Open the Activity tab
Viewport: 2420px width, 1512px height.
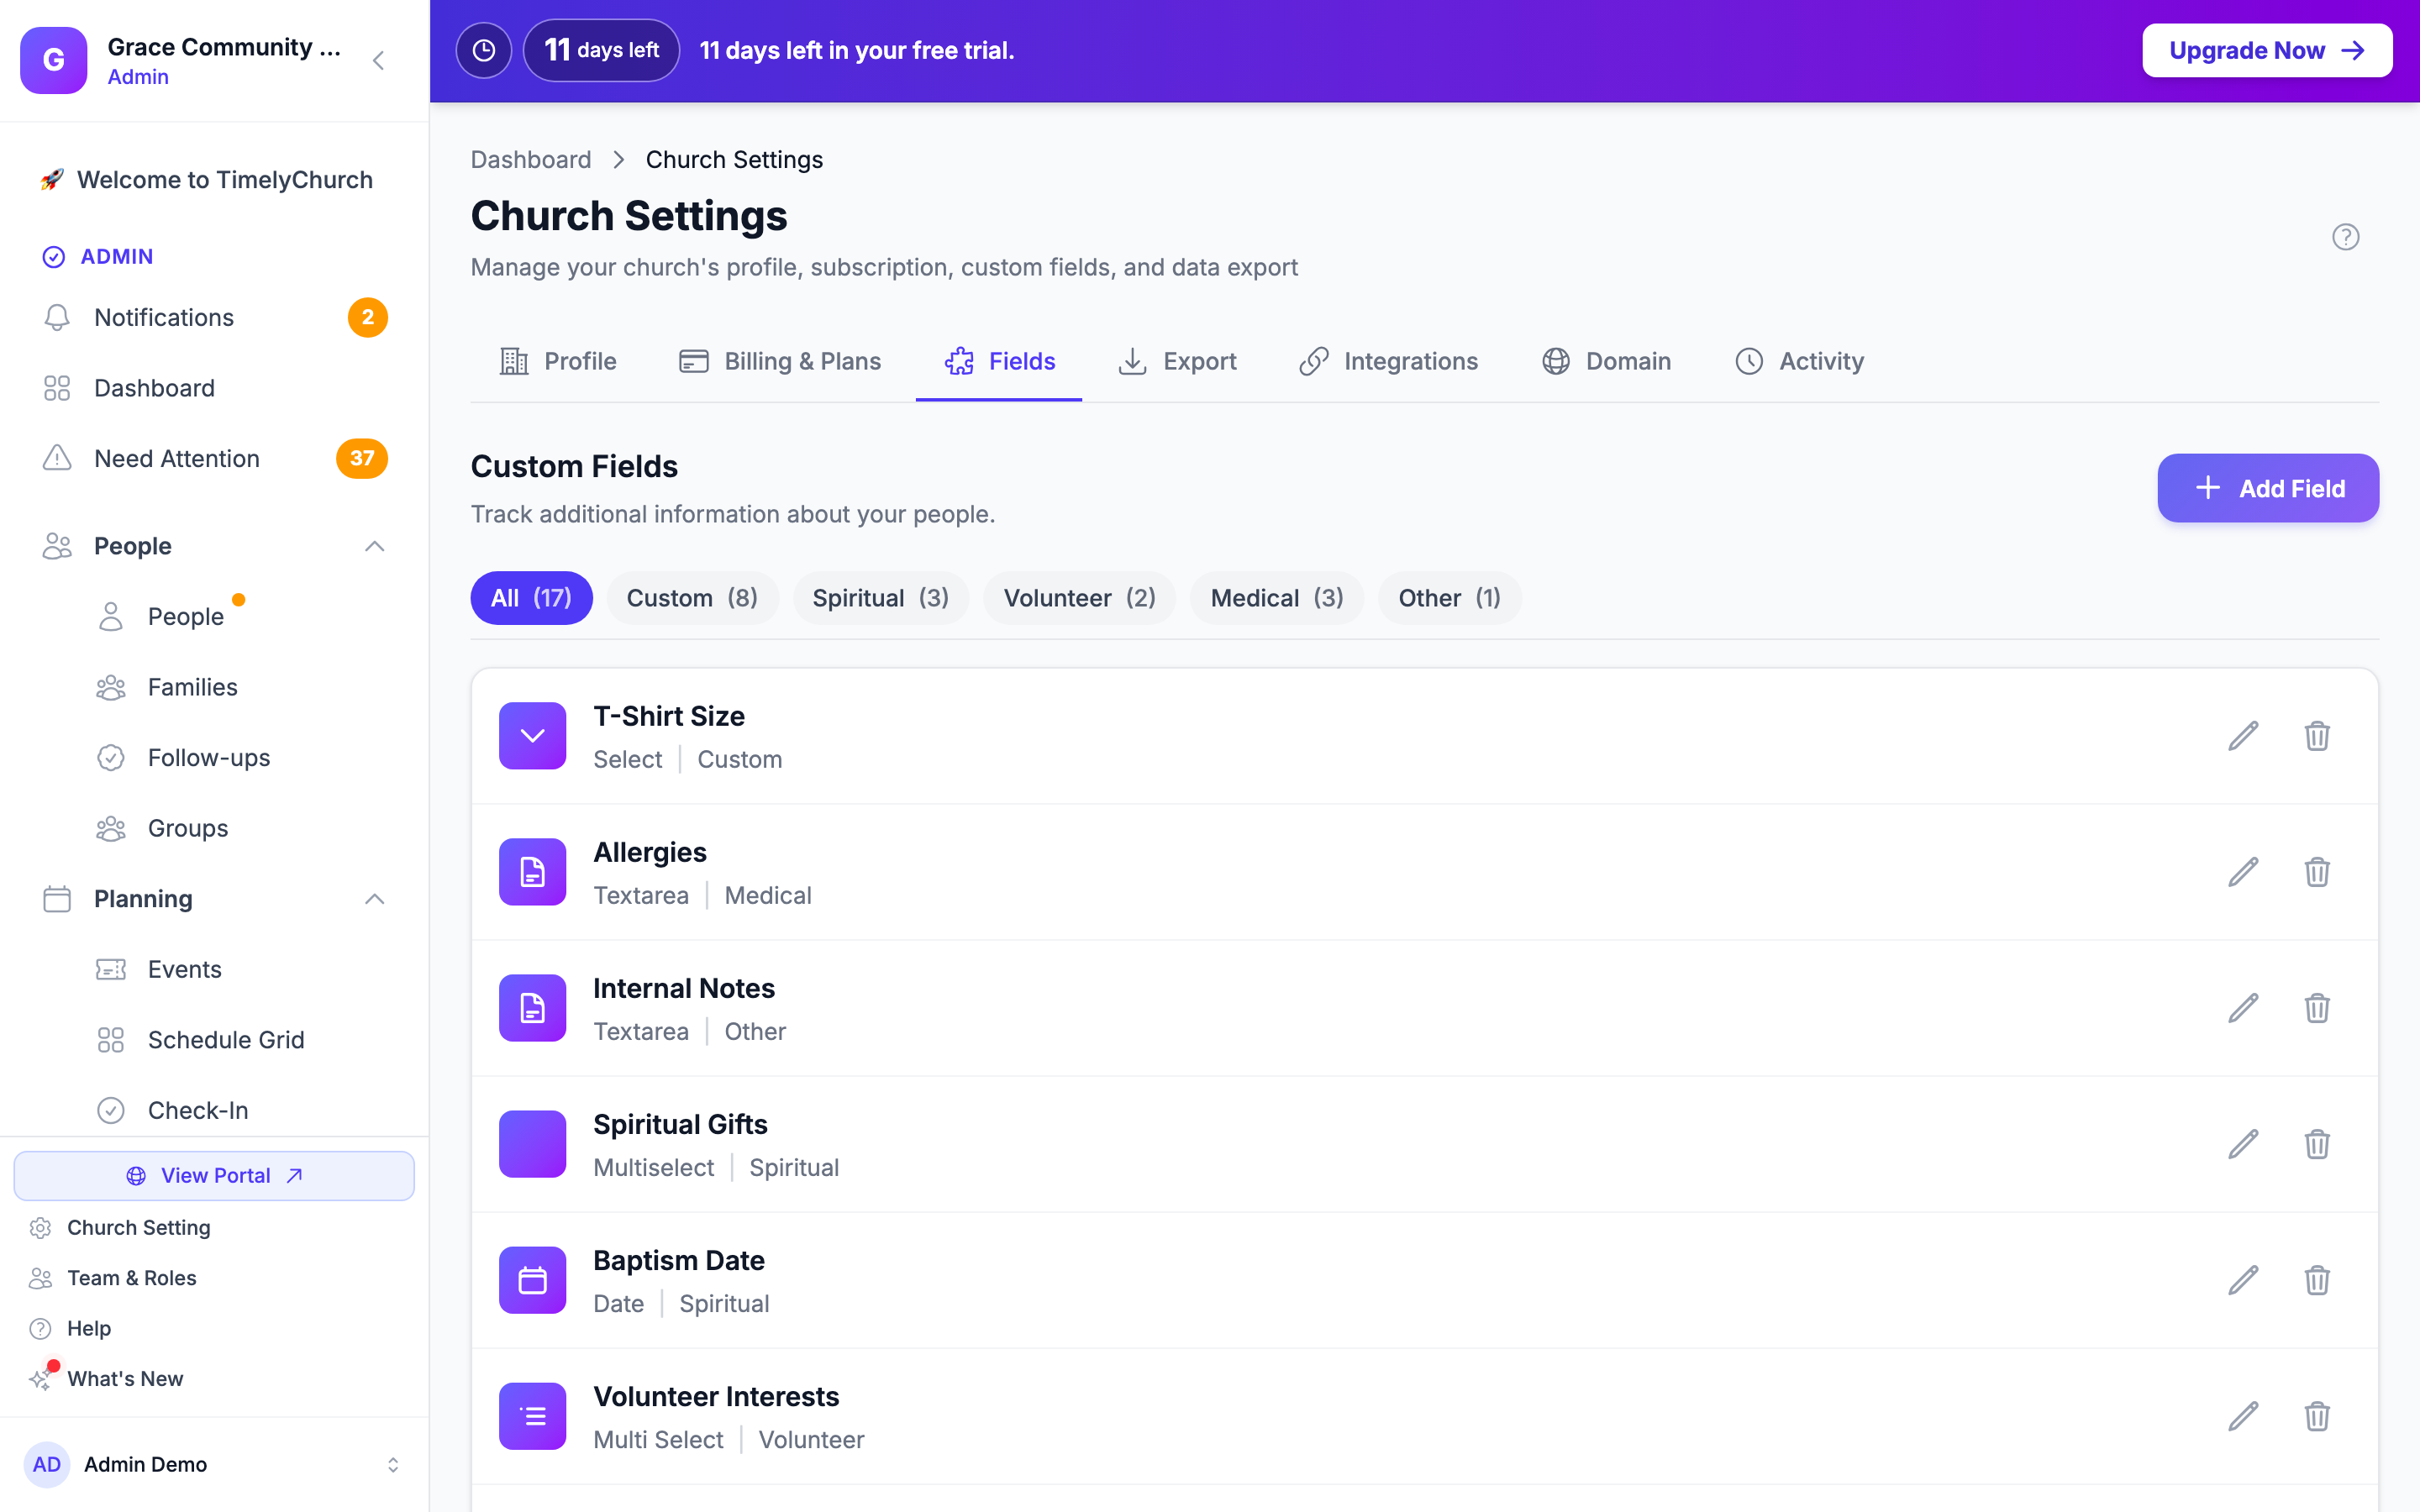click(x=1799, y=361)
